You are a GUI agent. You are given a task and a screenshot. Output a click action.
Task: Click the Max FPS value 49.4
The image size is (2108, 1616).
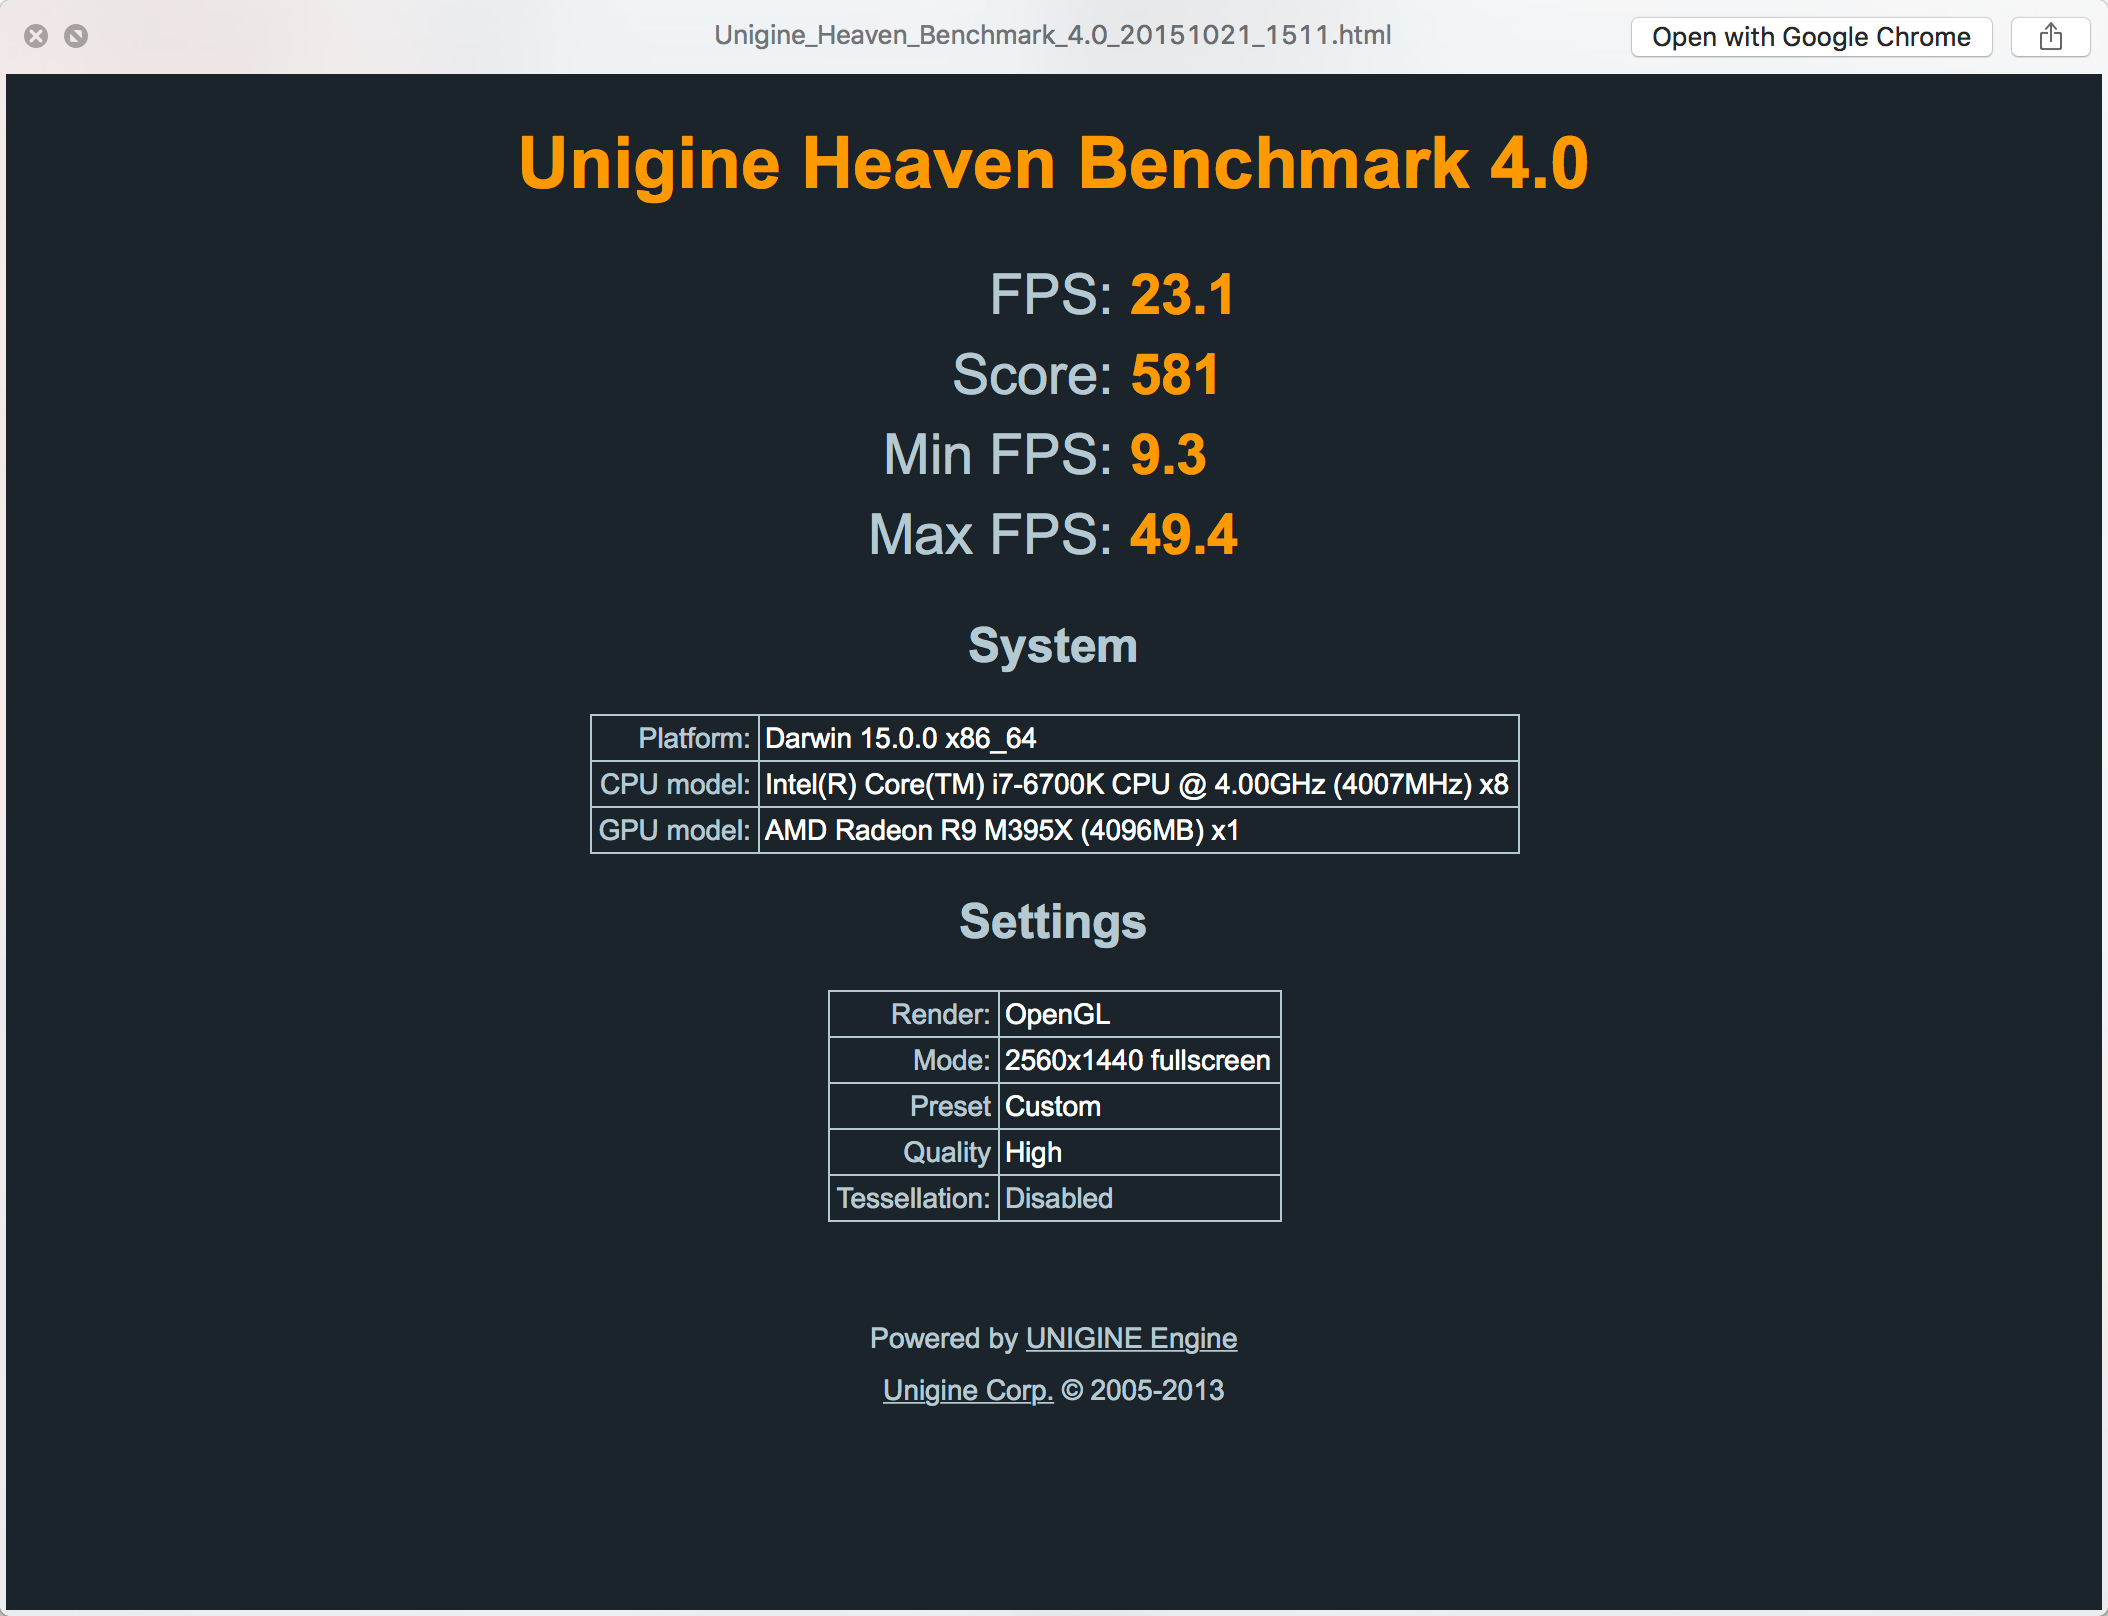[x=1183, y=535]
